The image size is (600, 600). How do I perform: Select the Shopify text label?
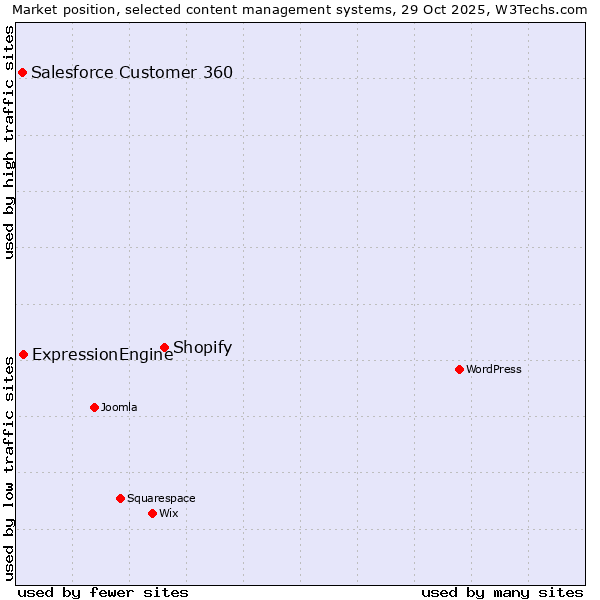[x=203, y=347]
